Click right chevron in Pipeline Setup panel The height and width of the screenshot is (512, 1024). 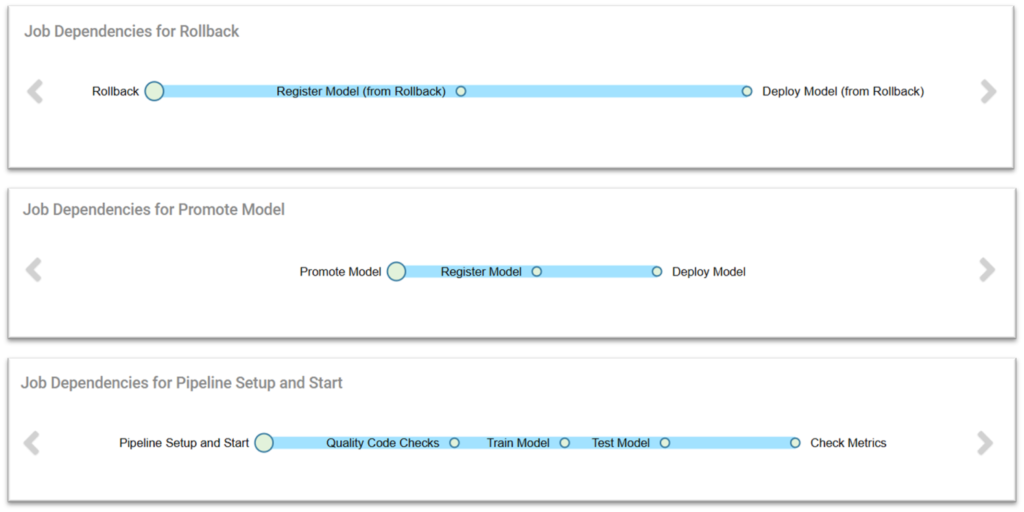[985, 443]
